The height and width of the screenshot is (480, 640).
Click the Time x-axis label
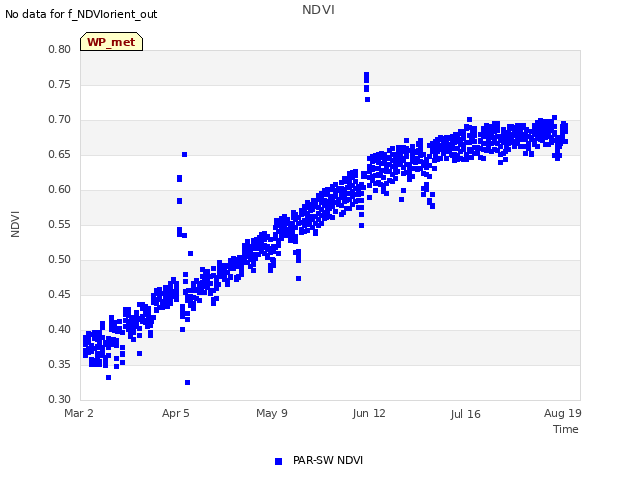(566, 429)
